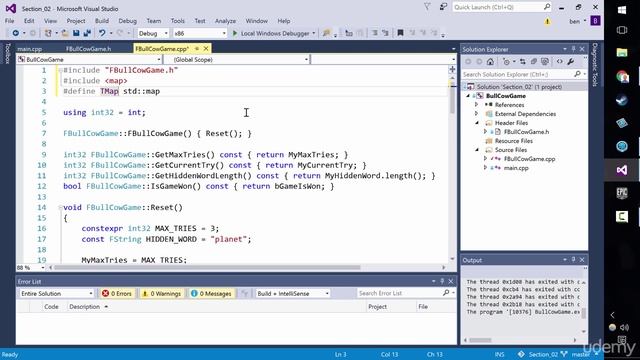Save the current file with the floppy icon
The image size is (640, 360).
(76, 33)
